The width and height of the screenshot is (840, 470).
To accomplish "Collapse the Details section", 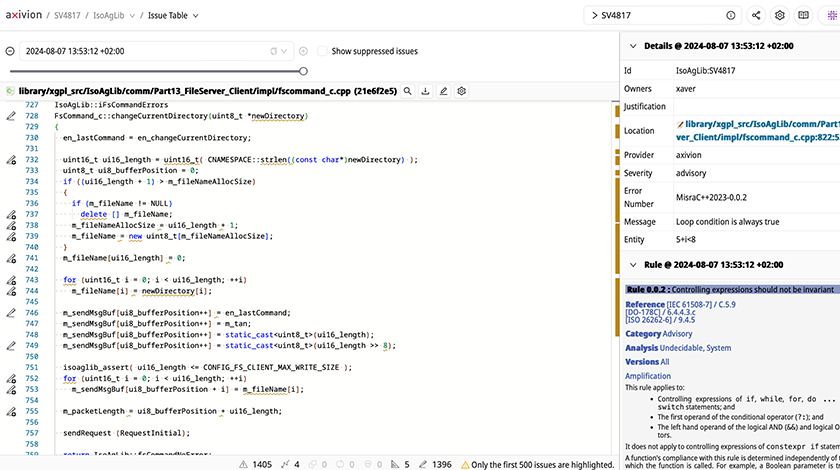I will tap(631, 46).
